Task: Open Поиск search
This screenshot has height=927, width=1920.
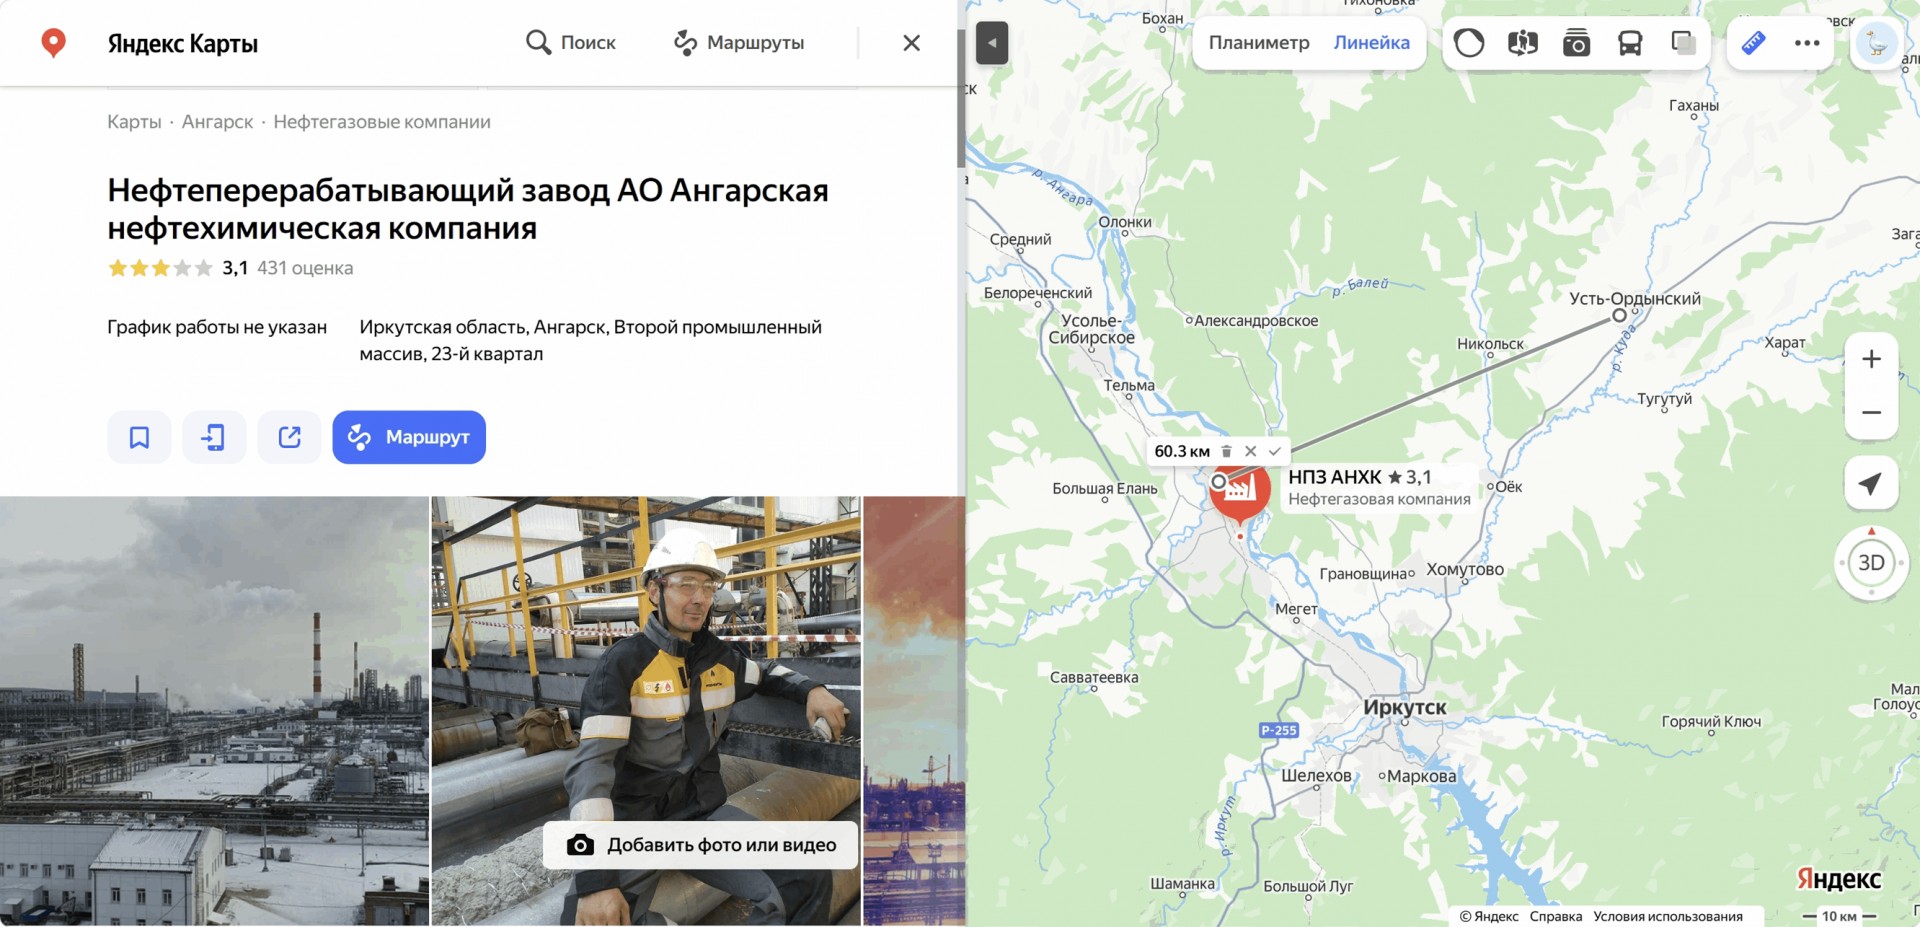Action: tap(571, 43)
